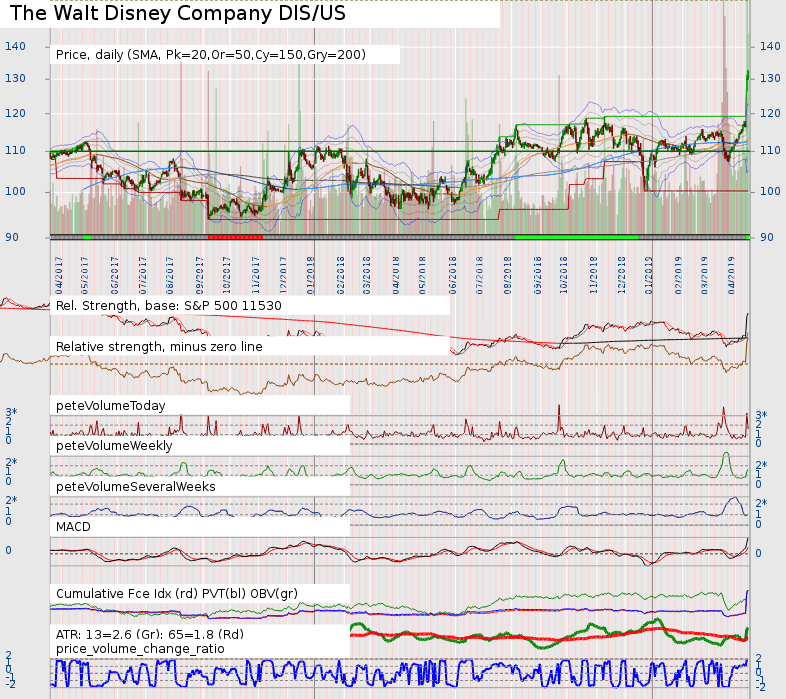Click the 'Relative strength, minus zero line' label
Screen dimensions: 786x699
159,346
